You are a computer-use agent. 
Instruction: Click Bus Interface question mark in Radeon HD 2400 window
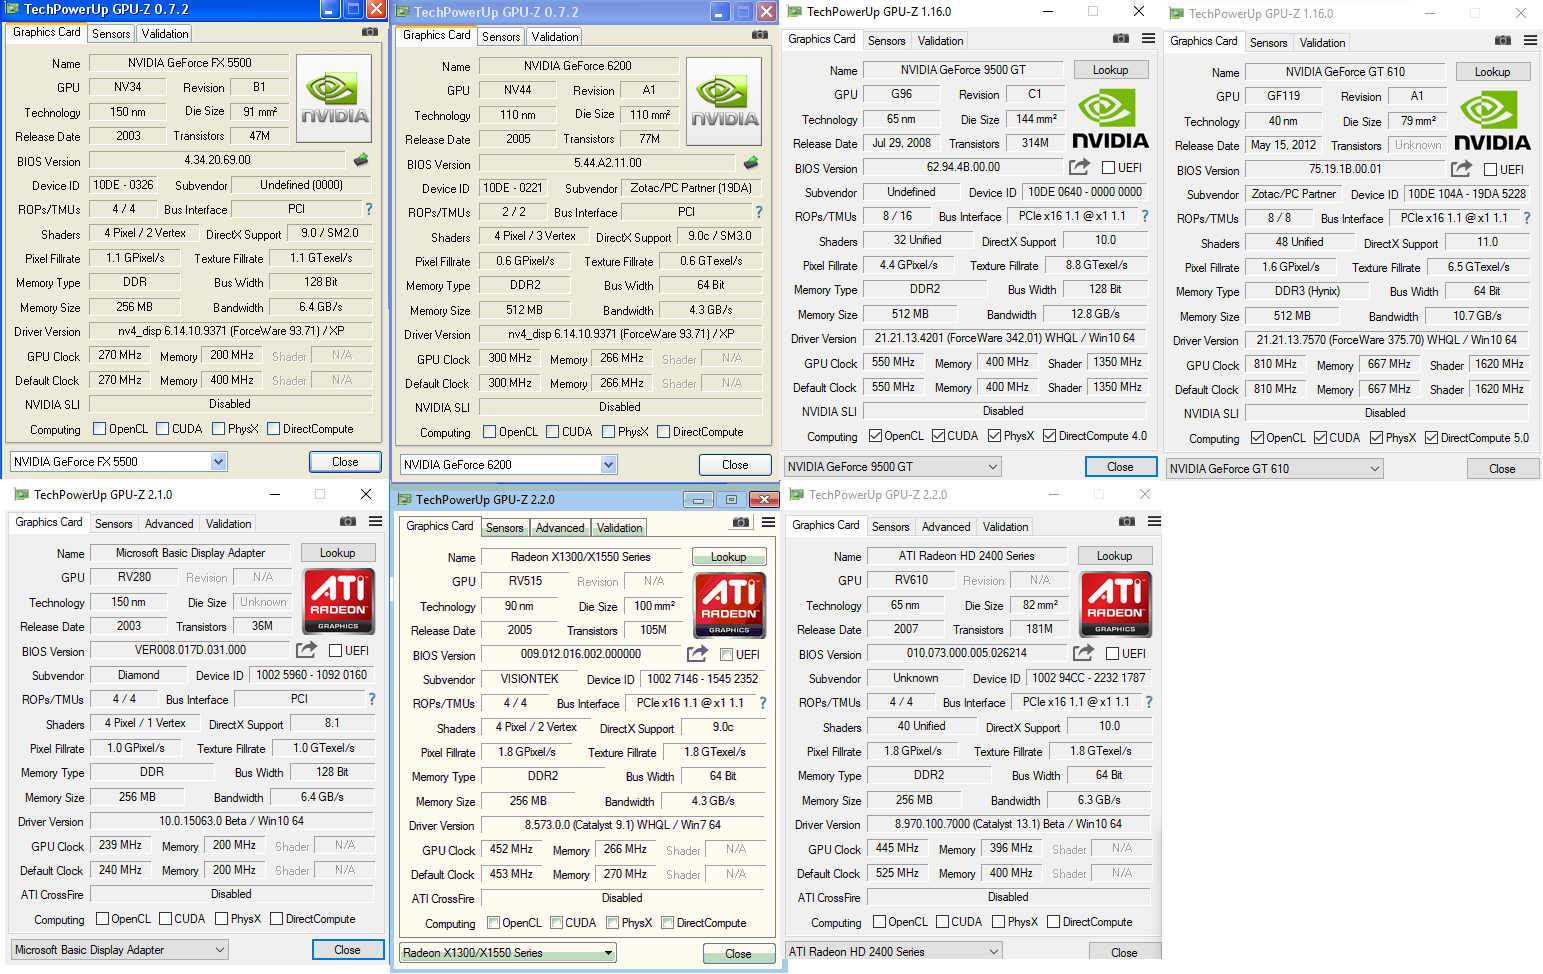(1149, 702)
